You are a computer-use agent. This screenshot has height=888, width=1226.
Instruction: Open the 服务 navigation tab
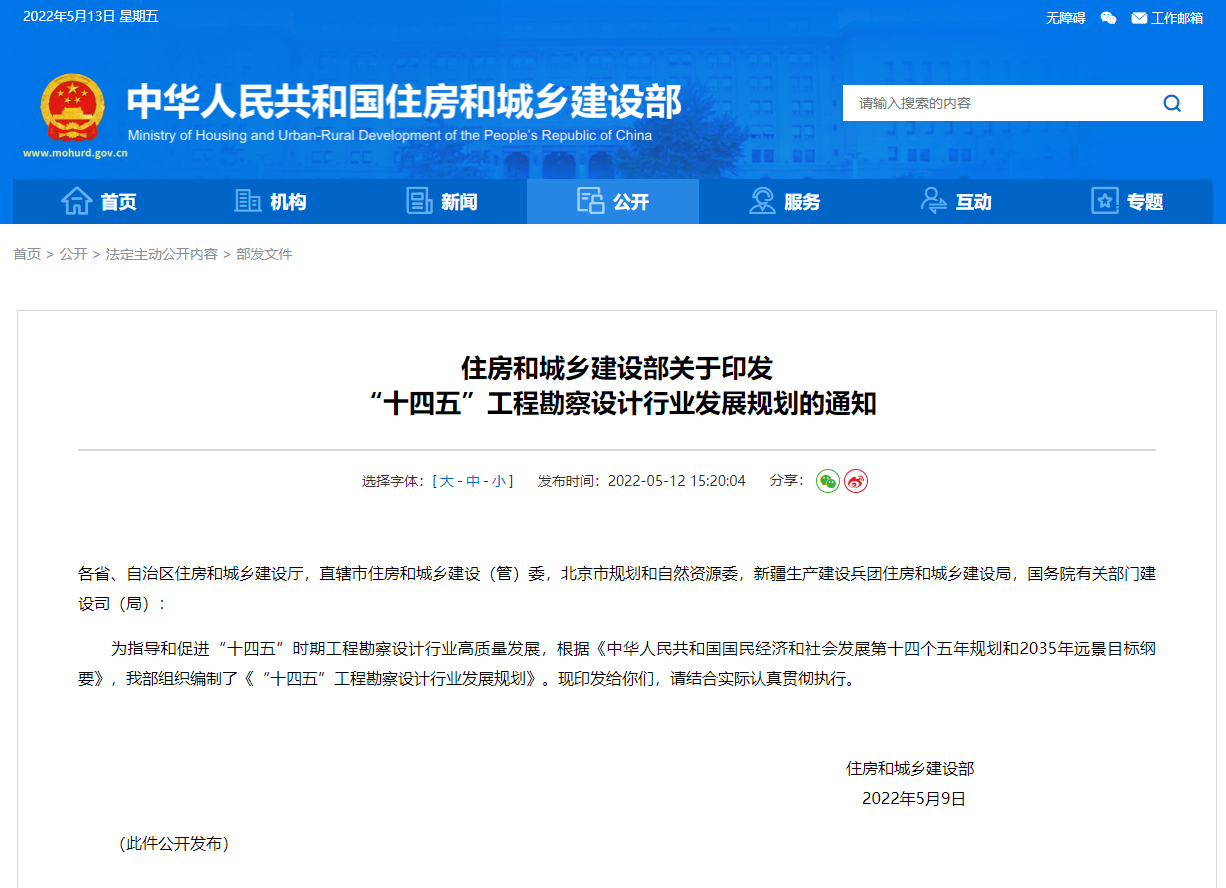[784, 201]
